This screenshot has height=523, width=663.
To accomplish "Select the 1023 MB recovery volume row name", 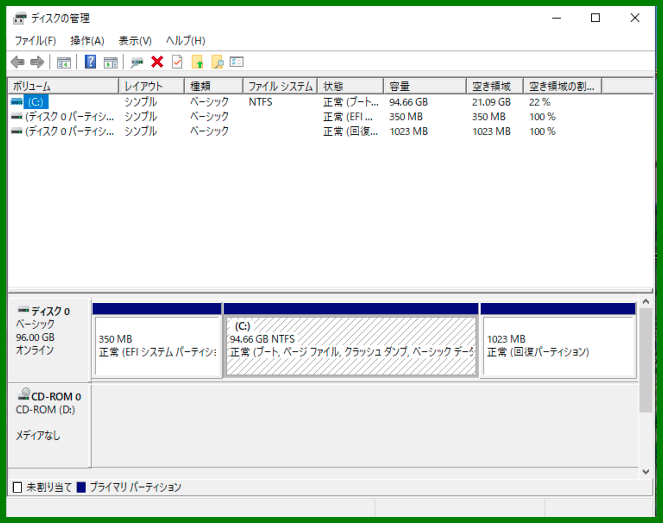I will pyautogui.click(x=69, y=131).
